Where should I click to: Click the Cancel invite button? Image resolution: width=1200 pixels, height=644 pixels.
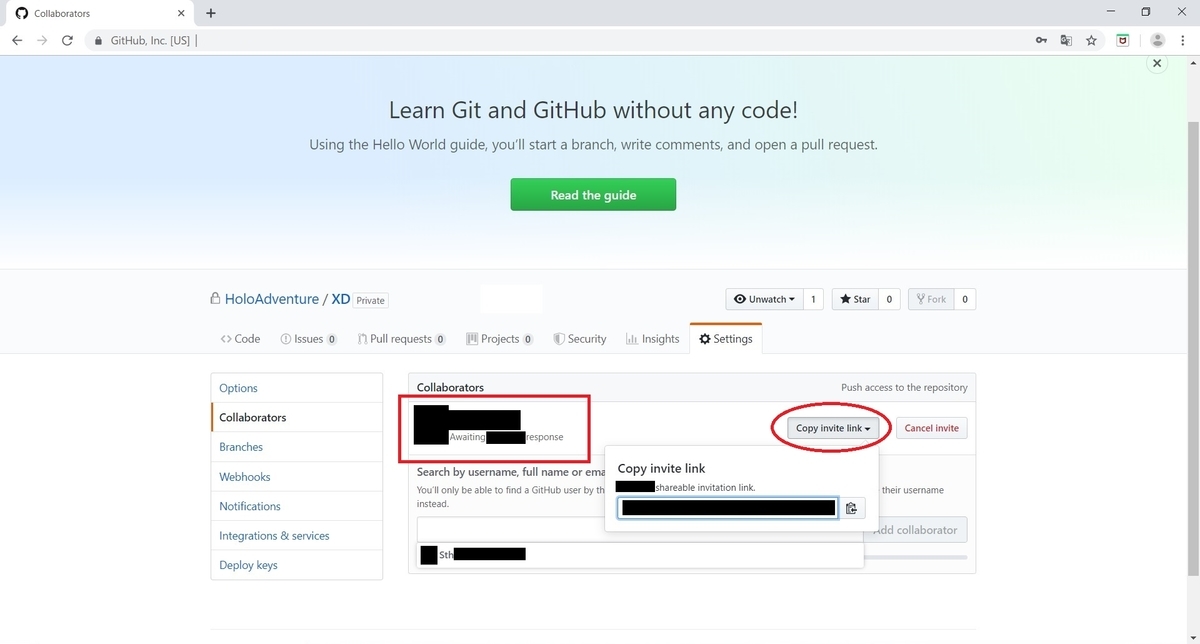931,428
